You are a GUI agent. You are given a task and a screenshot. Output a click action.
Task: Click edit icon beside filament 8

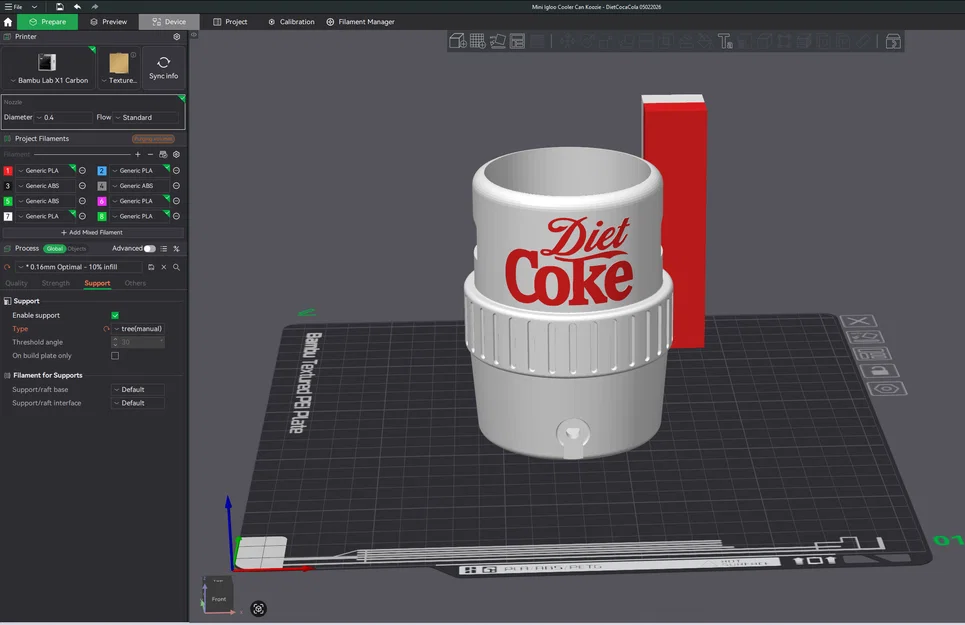point(177,217)
